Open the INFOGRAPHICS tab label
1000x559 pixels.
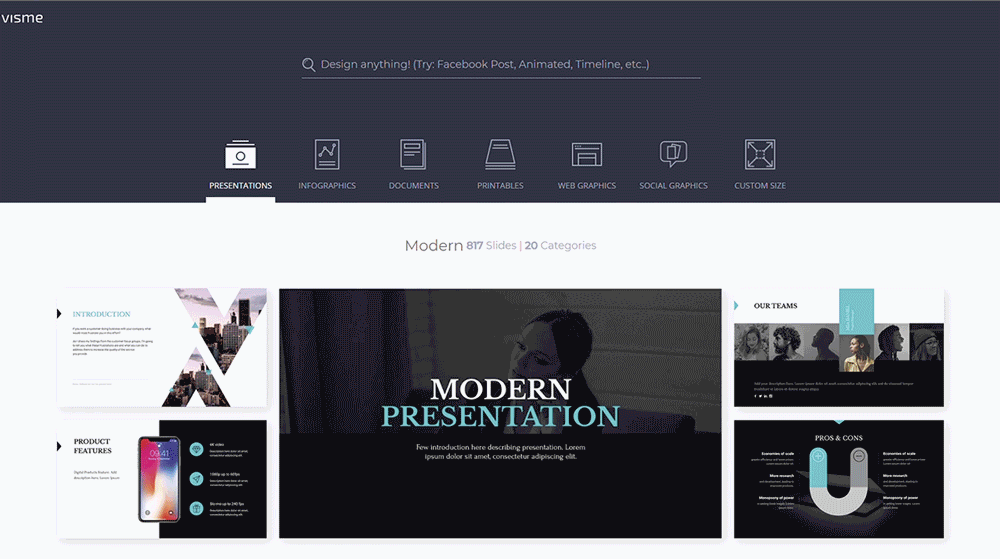pyautogui.click(x=327, y=185)
